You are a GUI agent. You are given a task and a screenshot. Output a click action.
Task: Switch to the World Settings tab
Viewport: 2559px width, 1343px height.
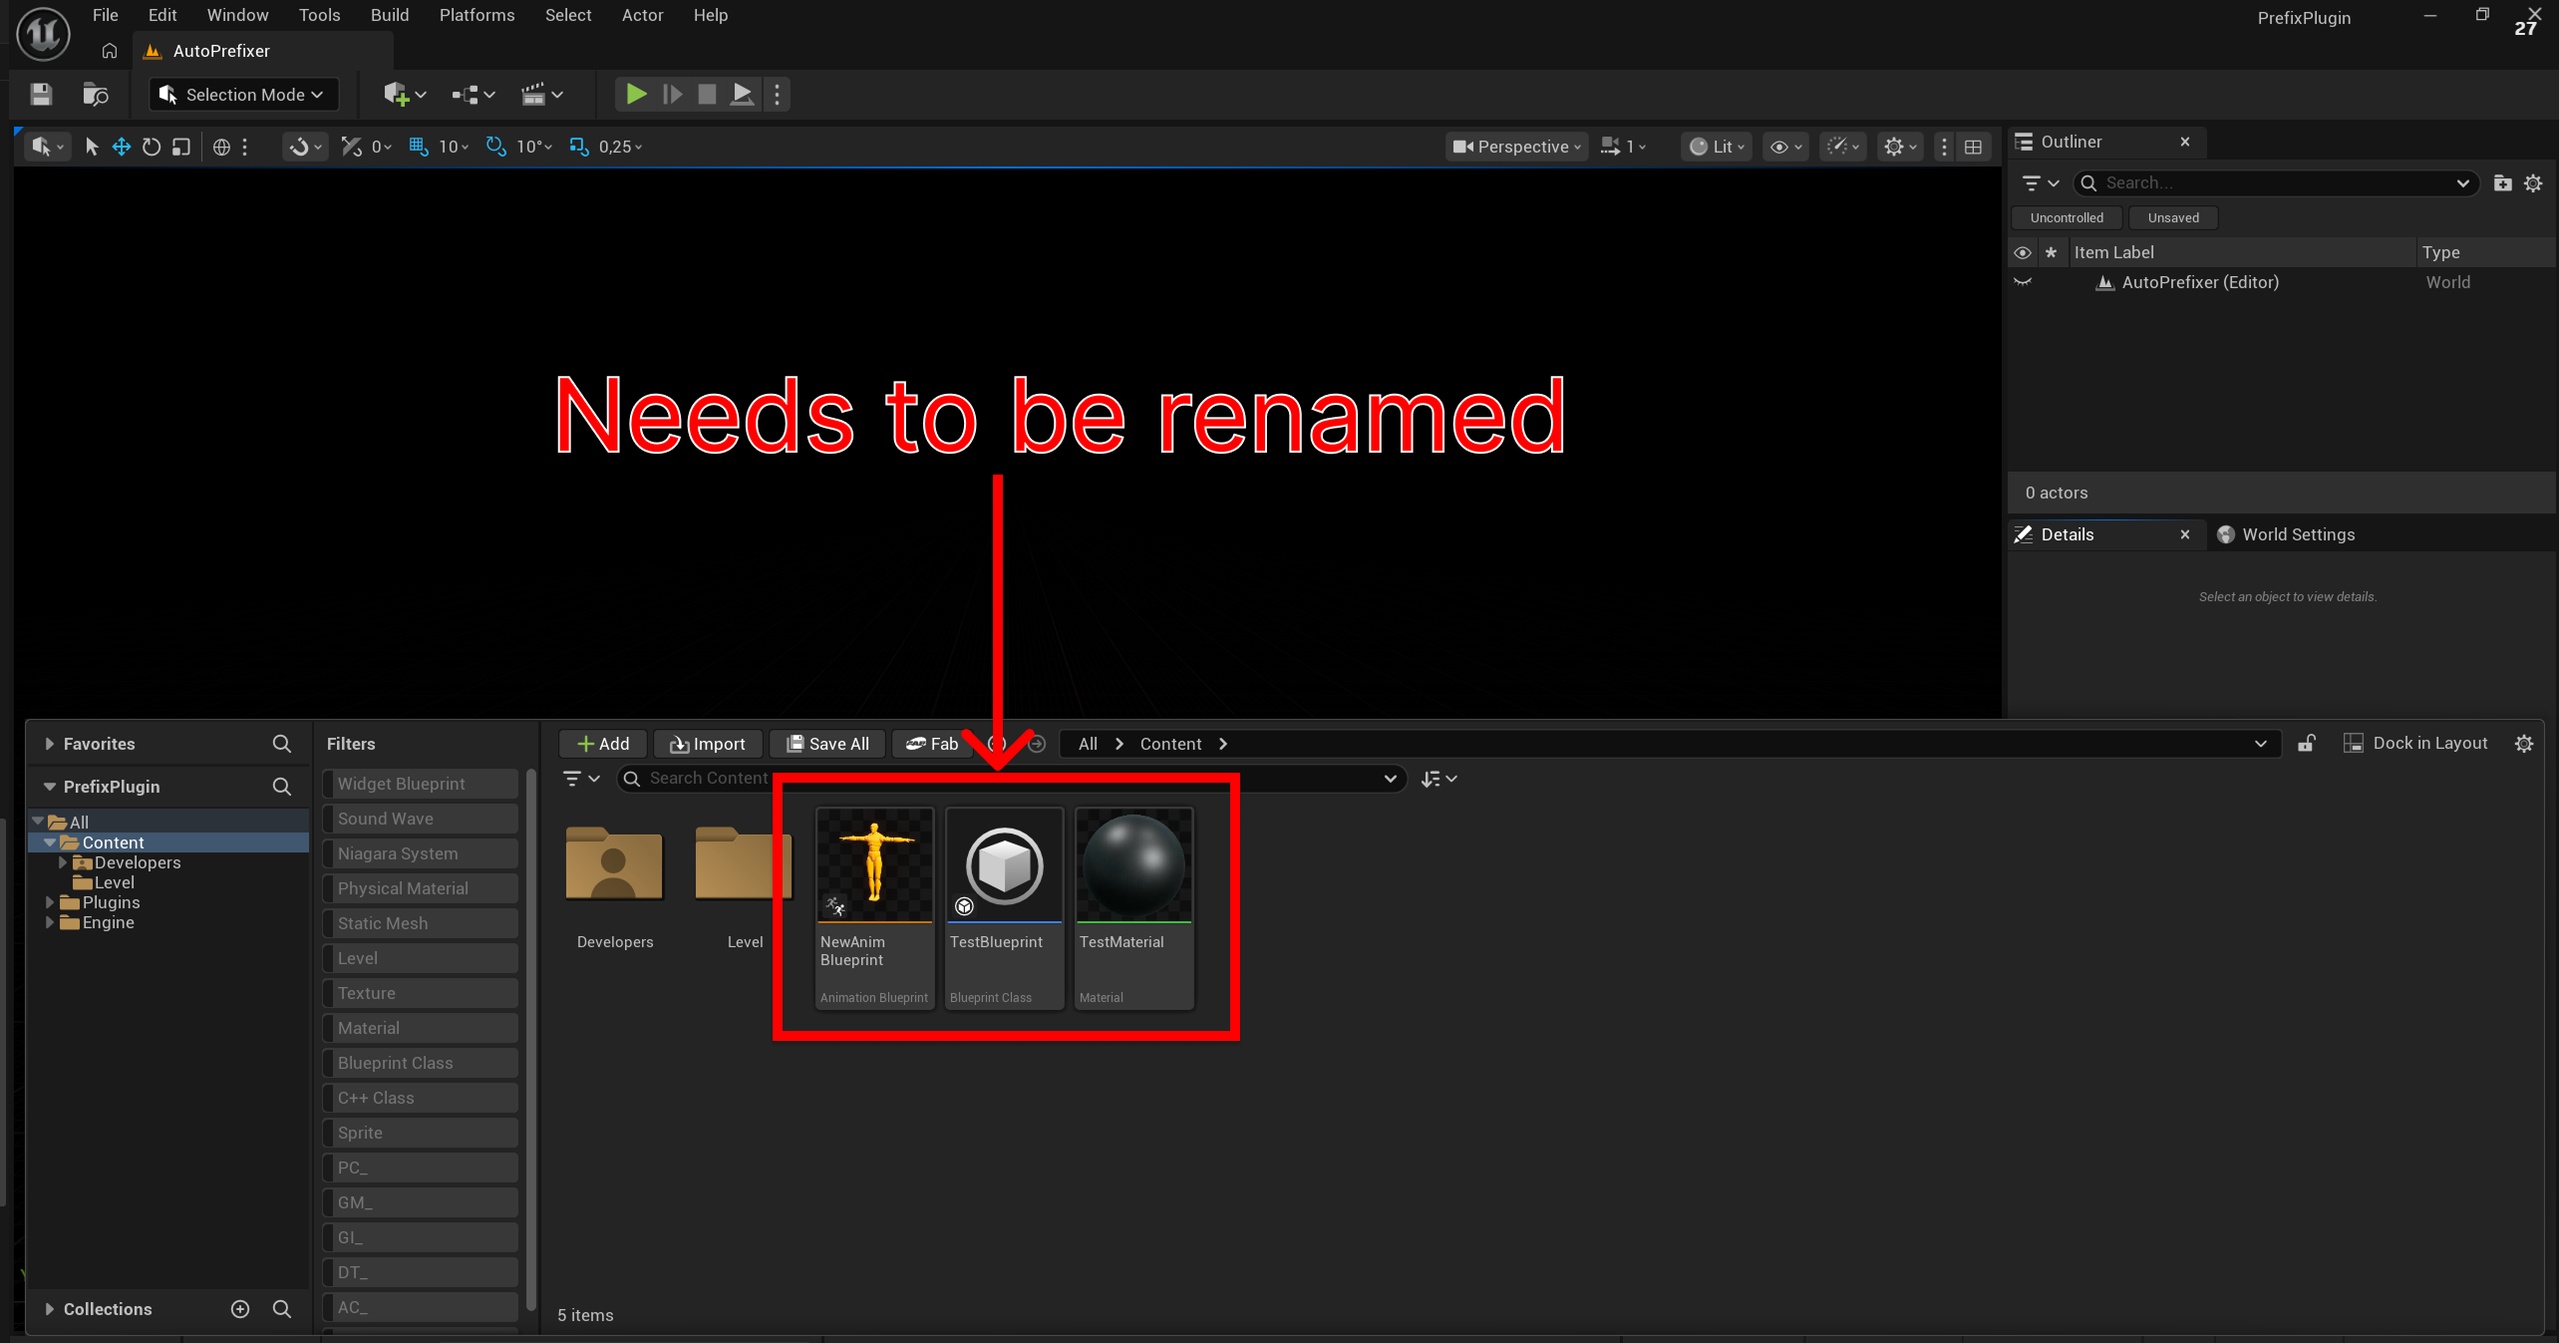(2298, 534)
